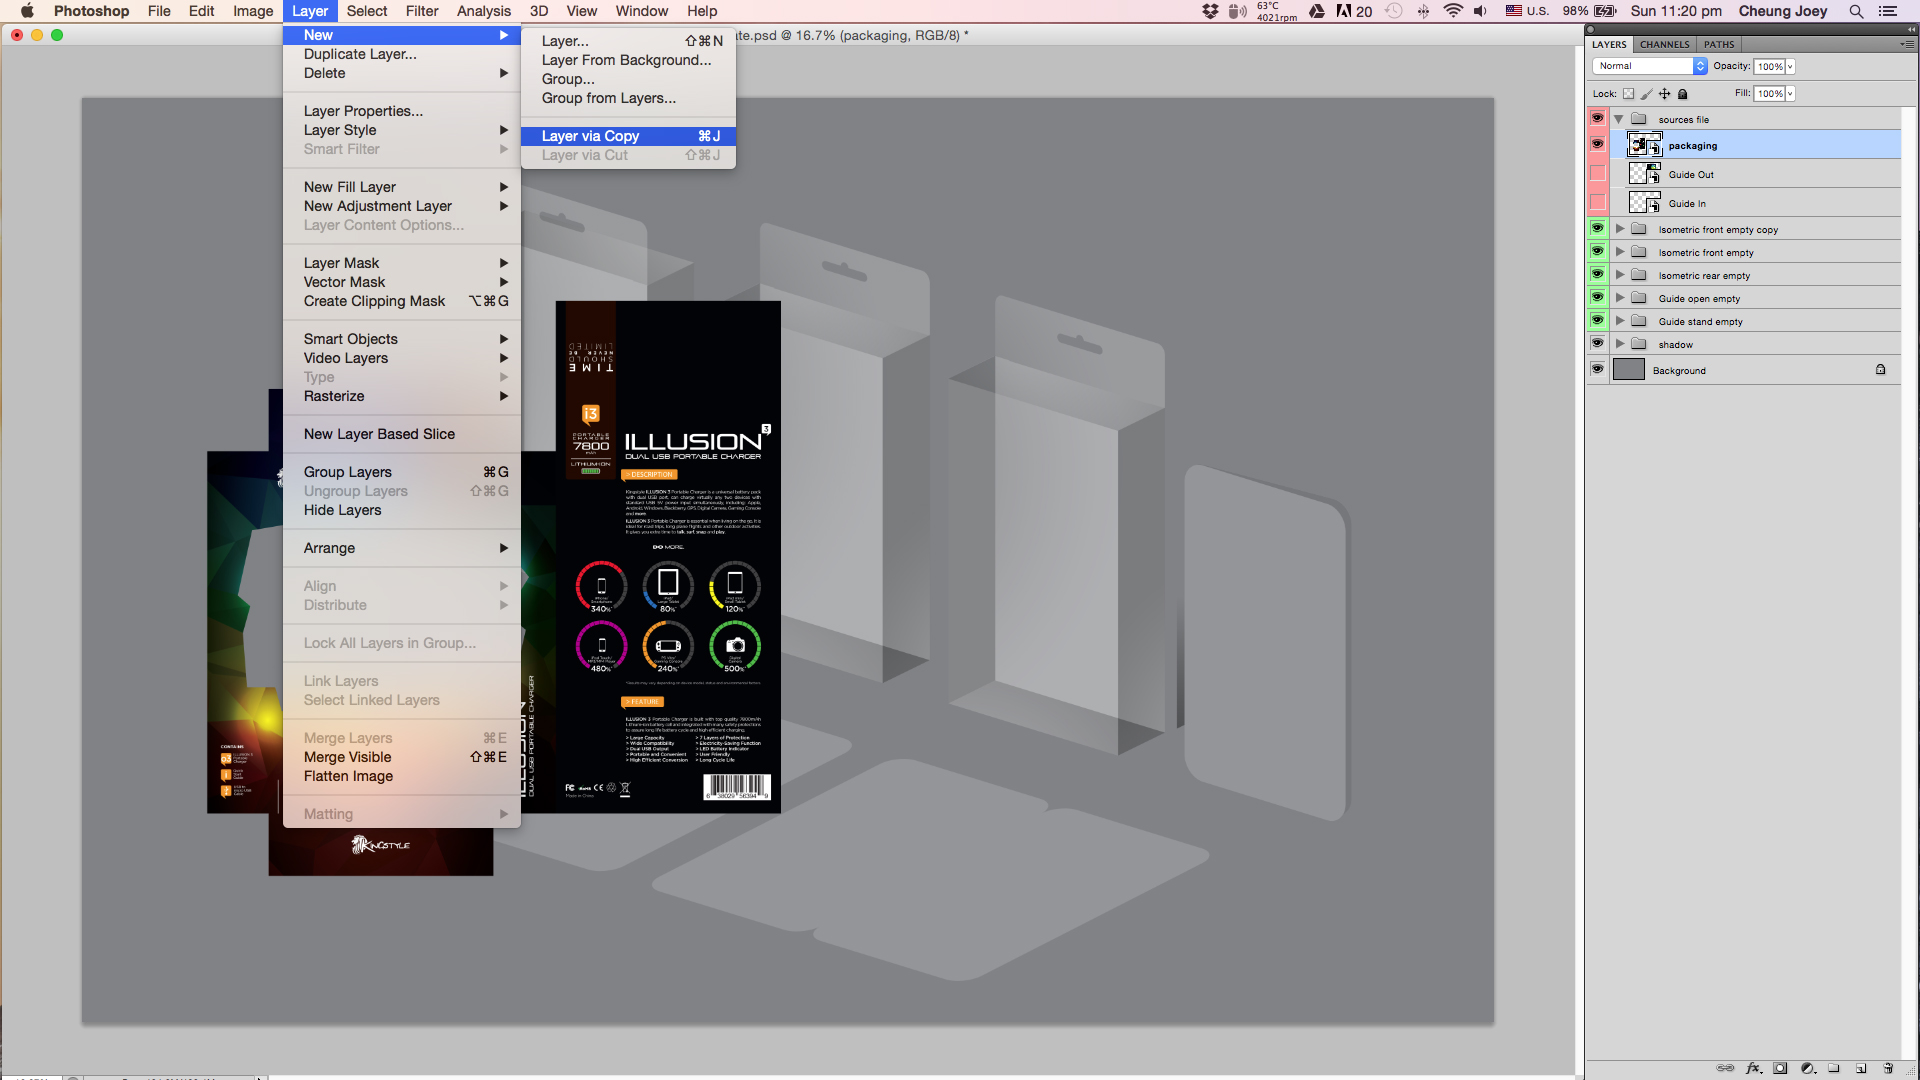The width and height of the screenshot is (1920, 1080).
Task: Choose Layer via Copy
Action: coord(629,136)
